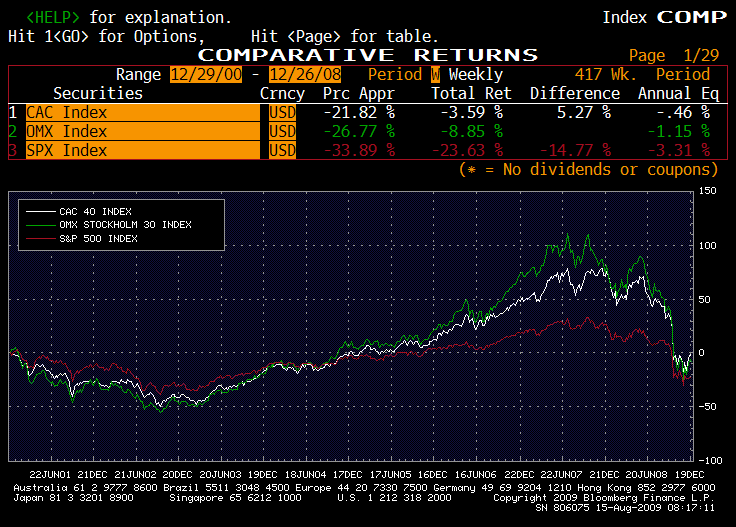Click CAC 40 INDEX legend entry
Viewport: 736px width, 527px height.
pos(95,212)
